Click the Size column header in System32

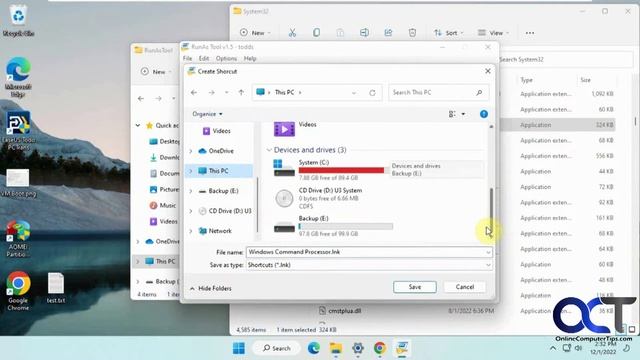click(585, 80)
